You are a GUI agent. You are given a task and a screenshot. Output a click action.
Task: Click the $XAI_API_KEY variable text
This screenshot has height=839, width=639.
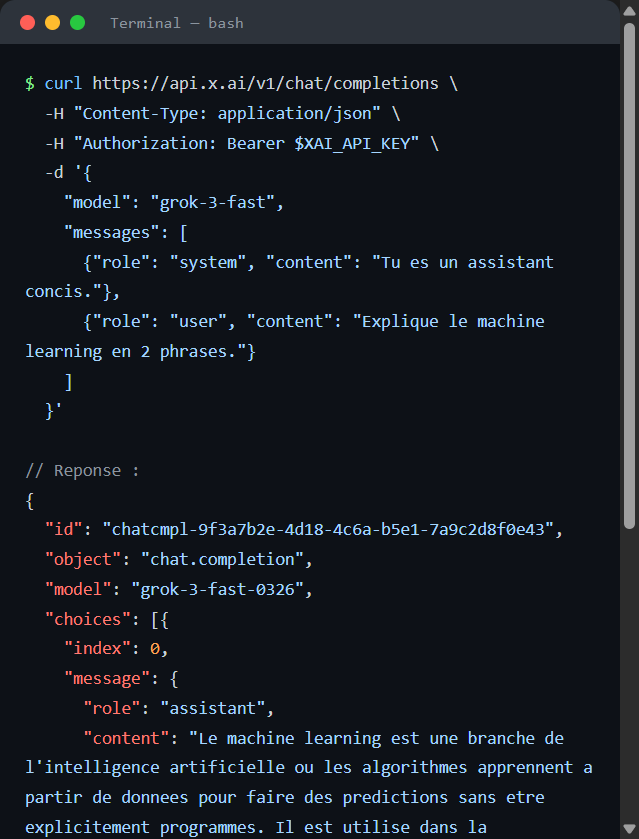click(352, 143)
